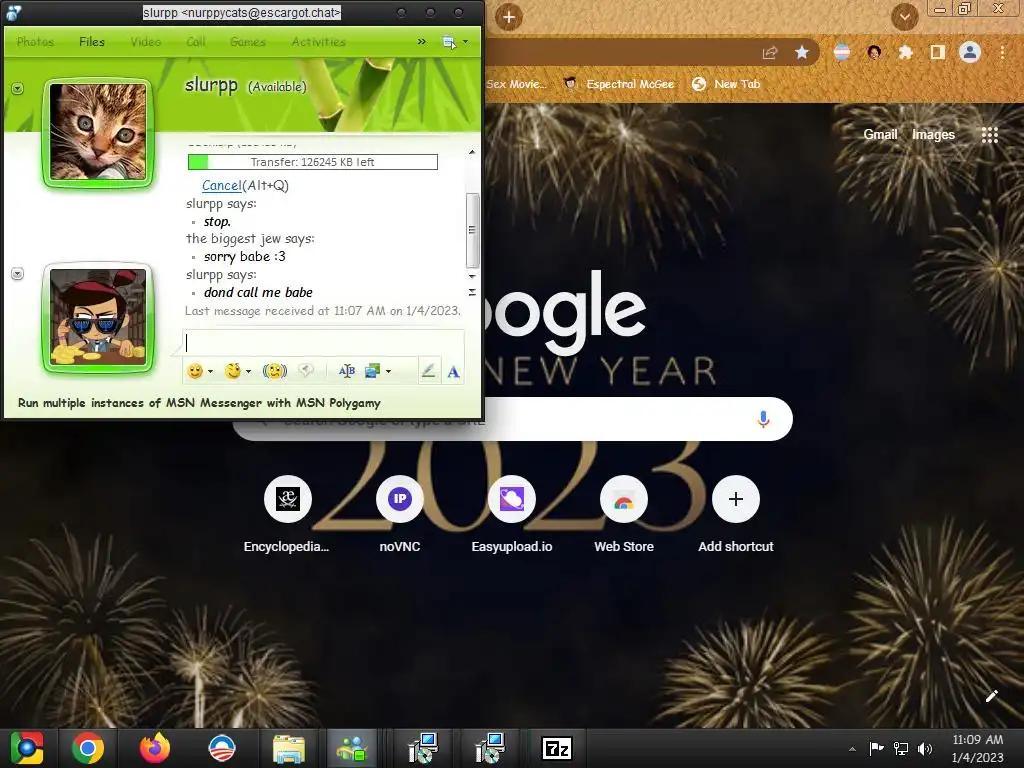The image size is (1024, 768).
Task: Open Images link on Google page
Action: 933,135
